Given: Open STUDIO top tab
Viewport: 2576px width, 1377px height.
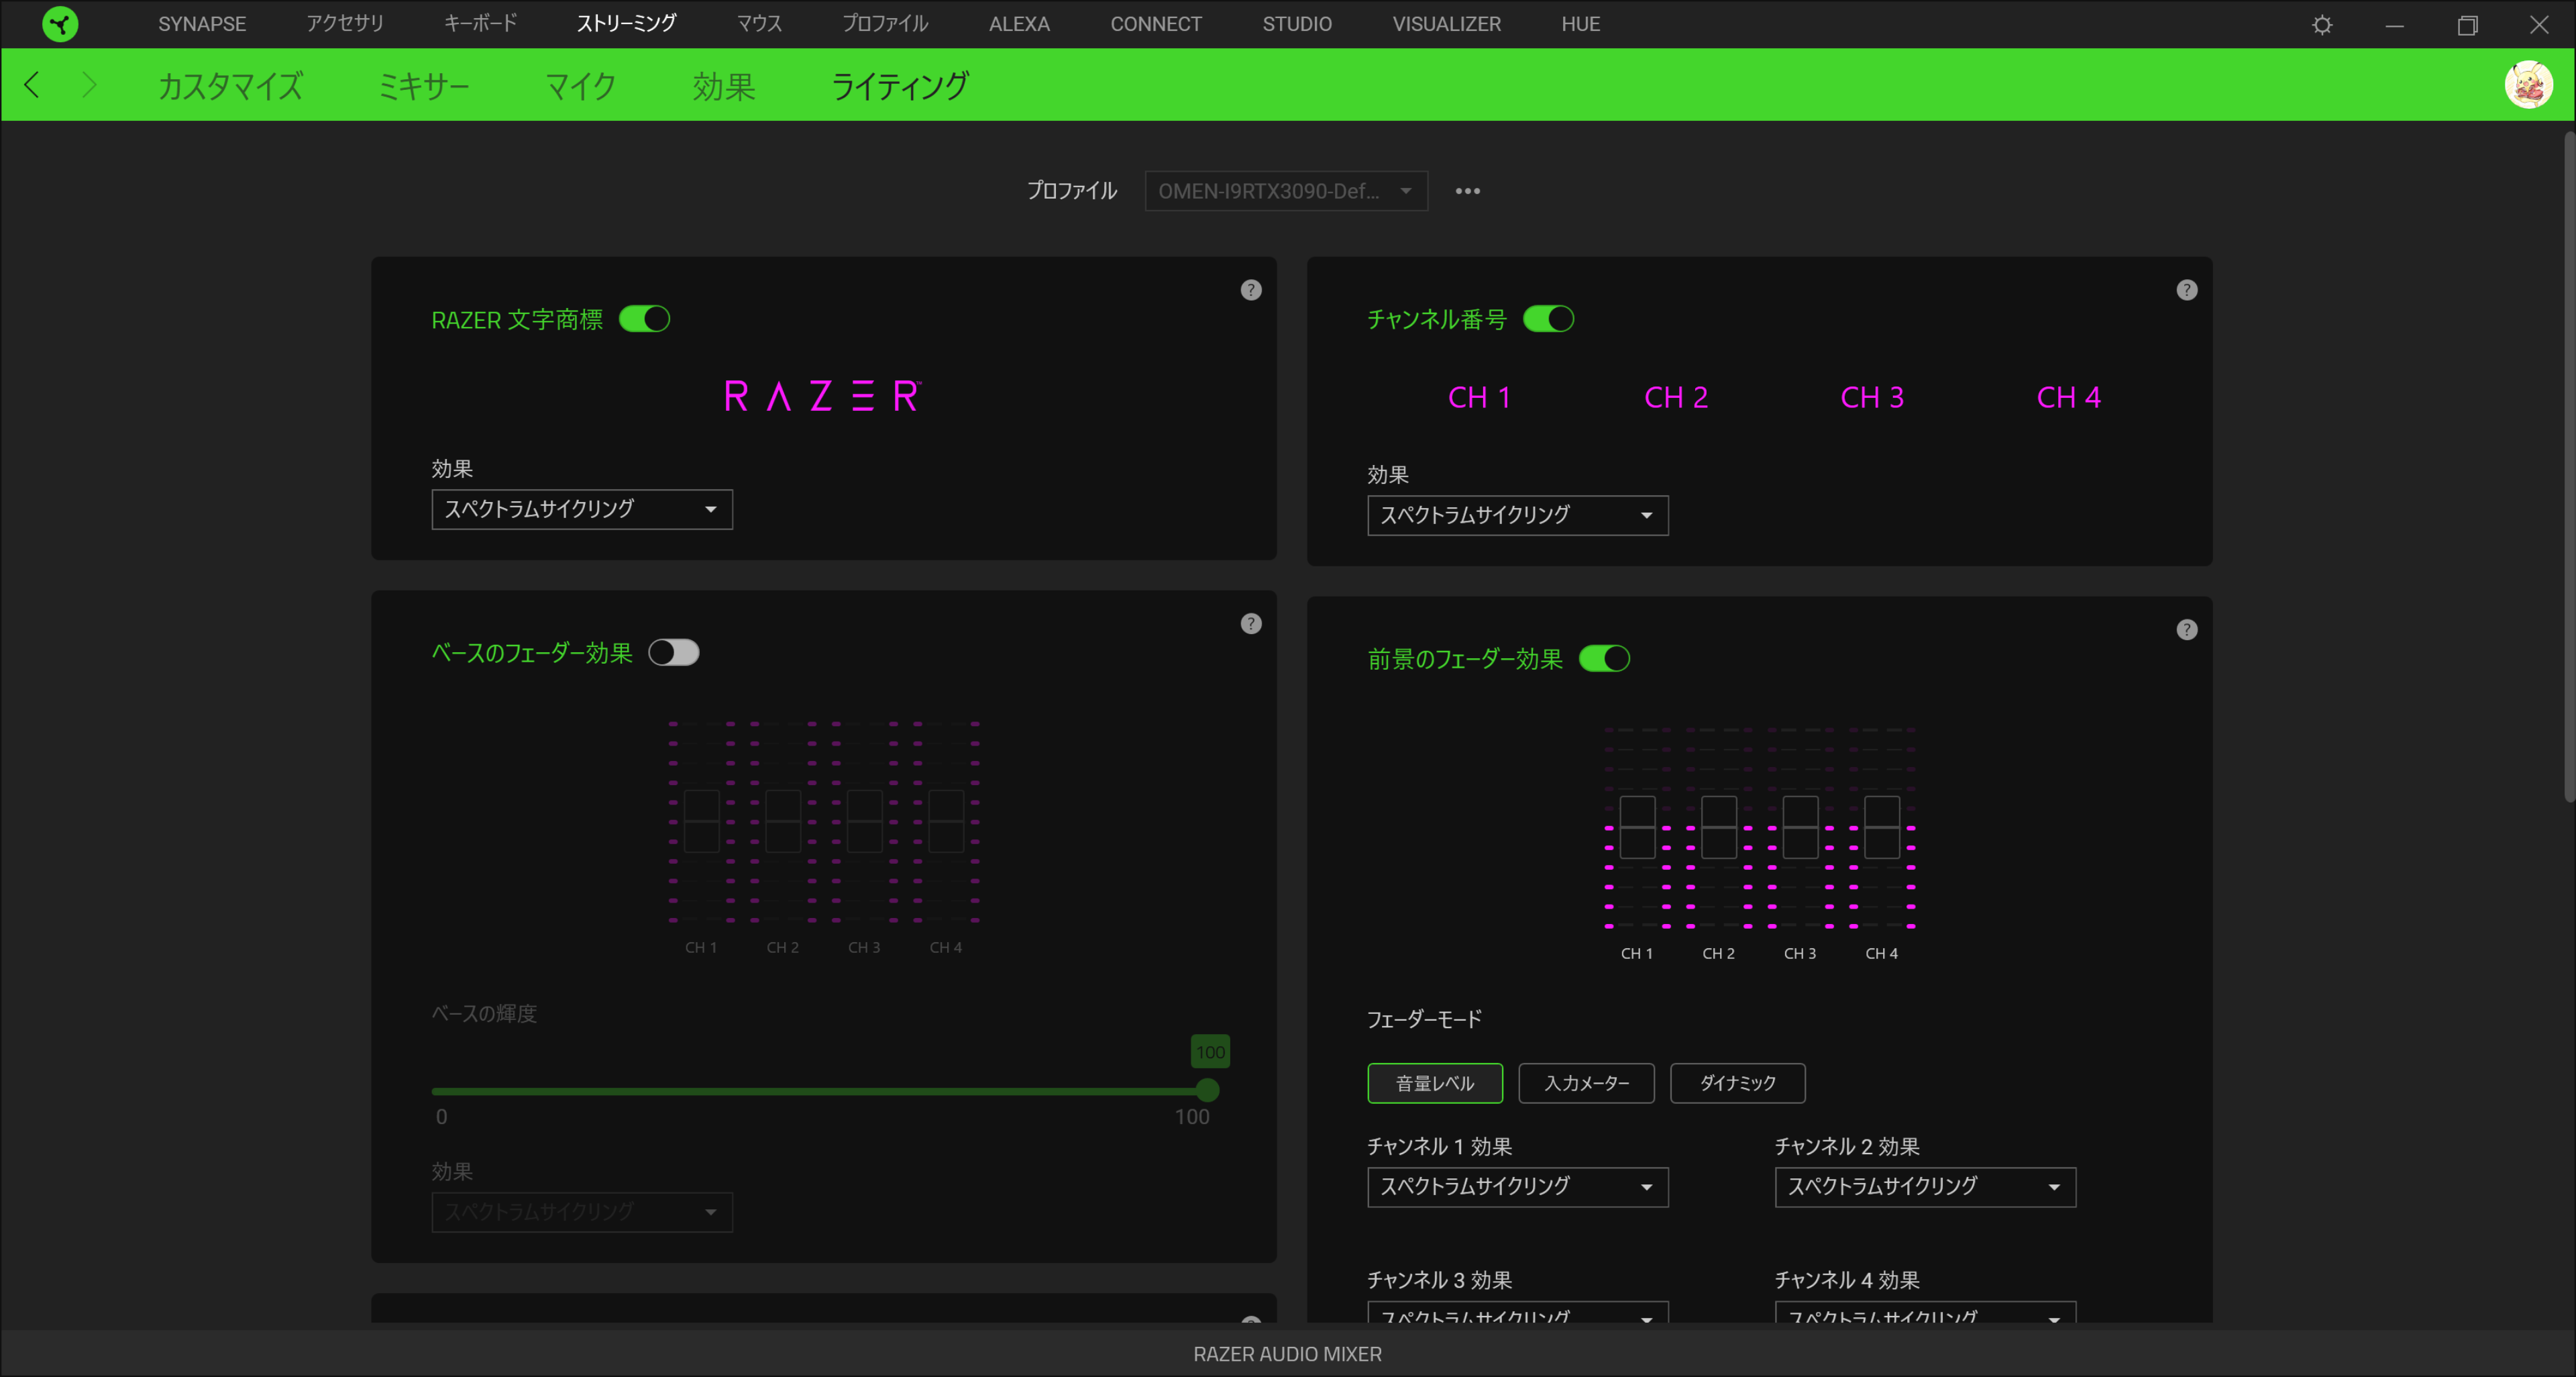Looking at the screenshot, I should pos(1297,24).
